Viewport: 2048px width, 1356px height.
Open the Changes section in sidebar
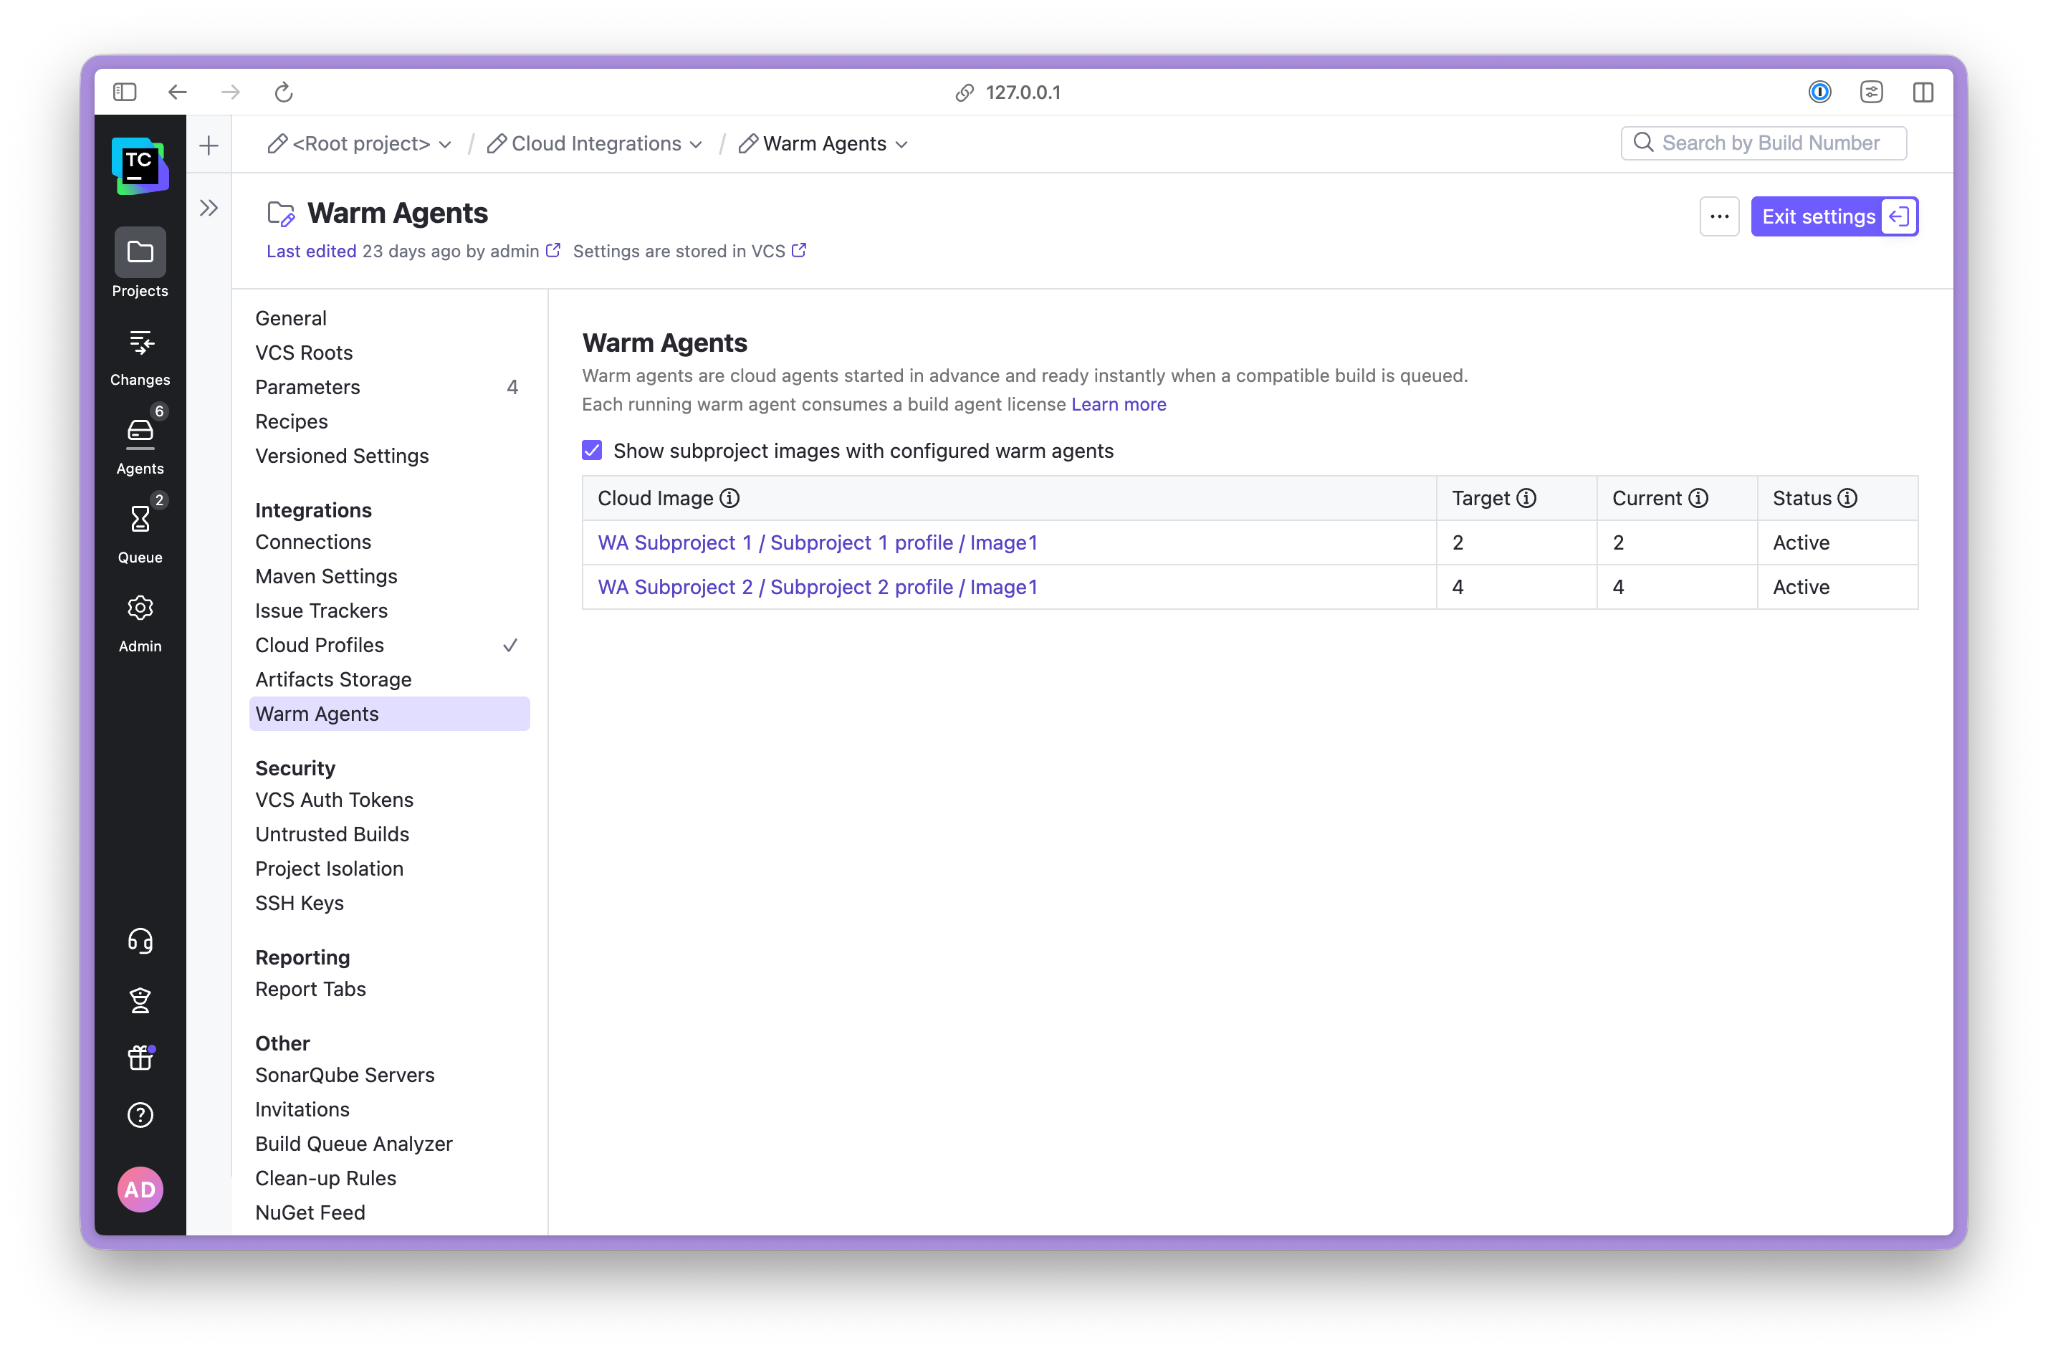coord(140,357)
